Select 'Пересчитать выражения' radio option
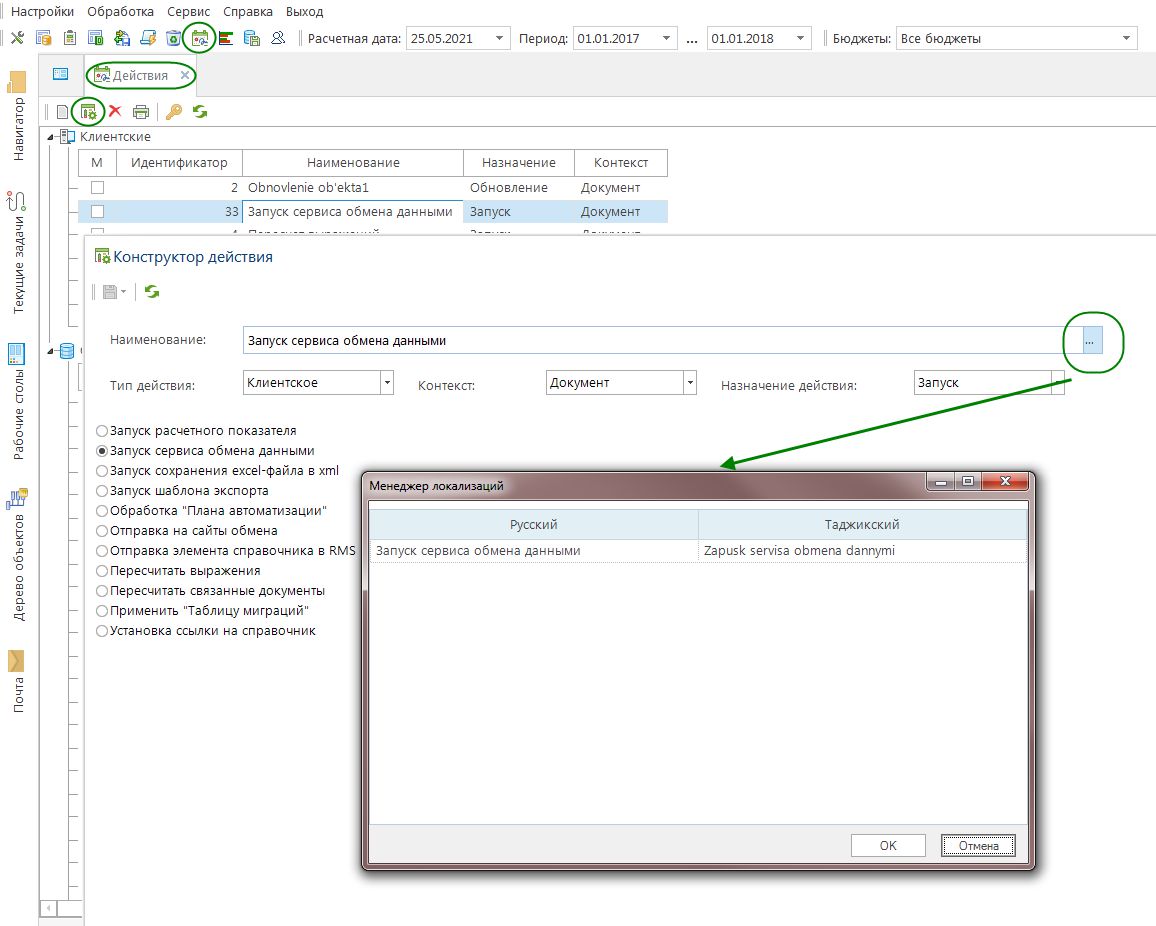 (102, 571)
